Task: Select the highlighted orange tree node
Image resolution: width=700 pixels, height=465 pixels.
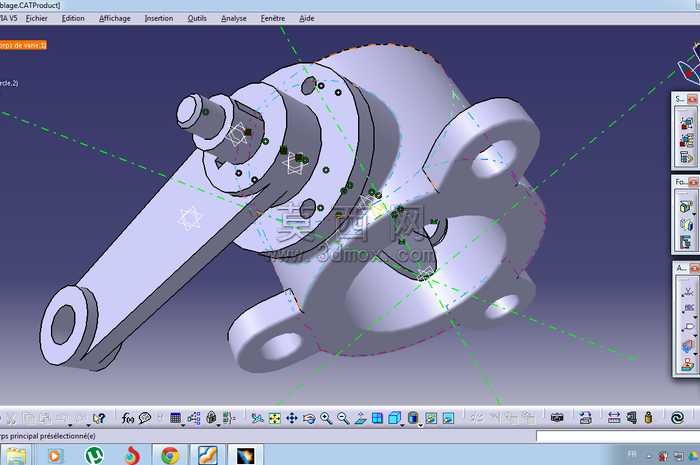Action: [x=23, y=45]
